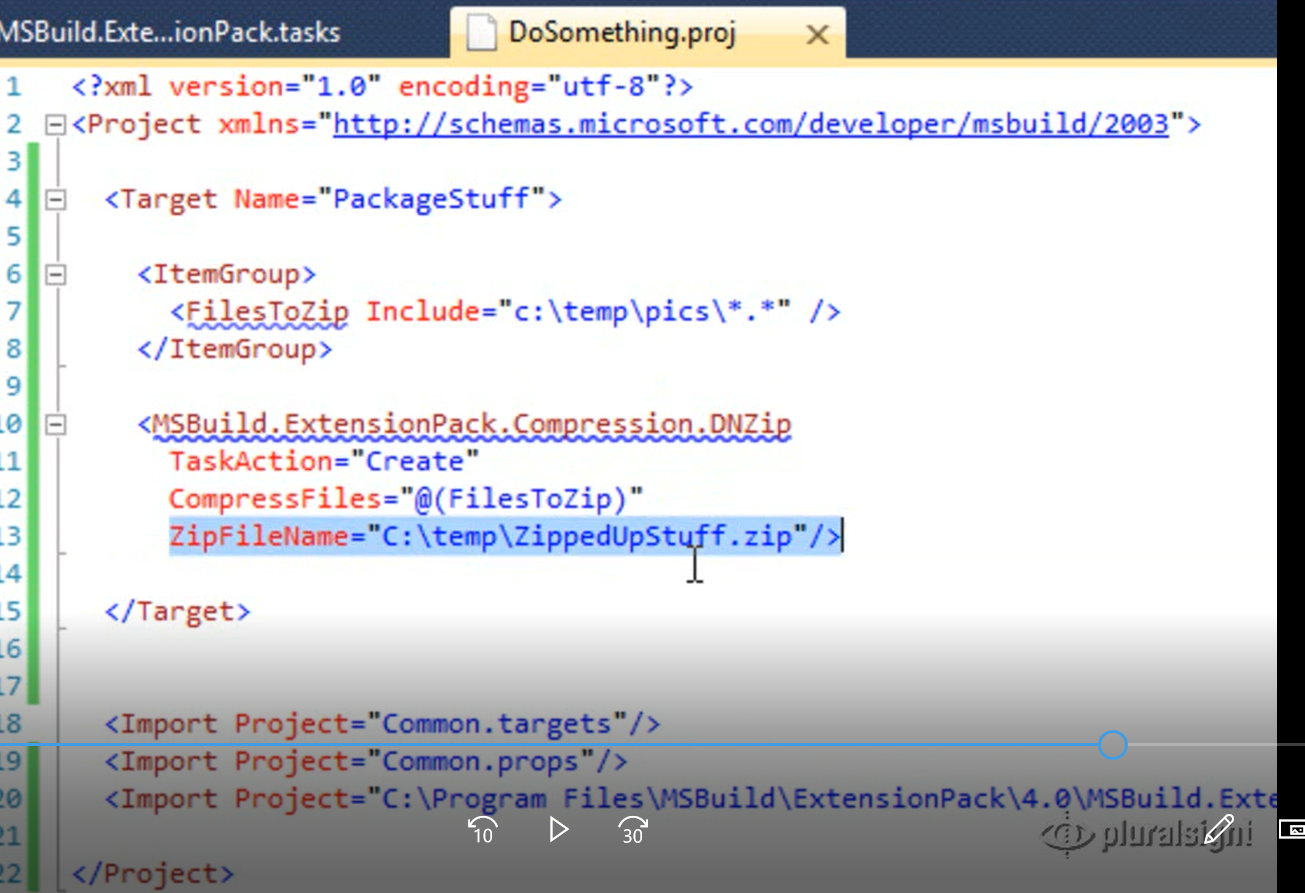This screenshot has height=893, width=1305.
Task: Switch to the DoSomething.proj tab
Action: (647, 33)
